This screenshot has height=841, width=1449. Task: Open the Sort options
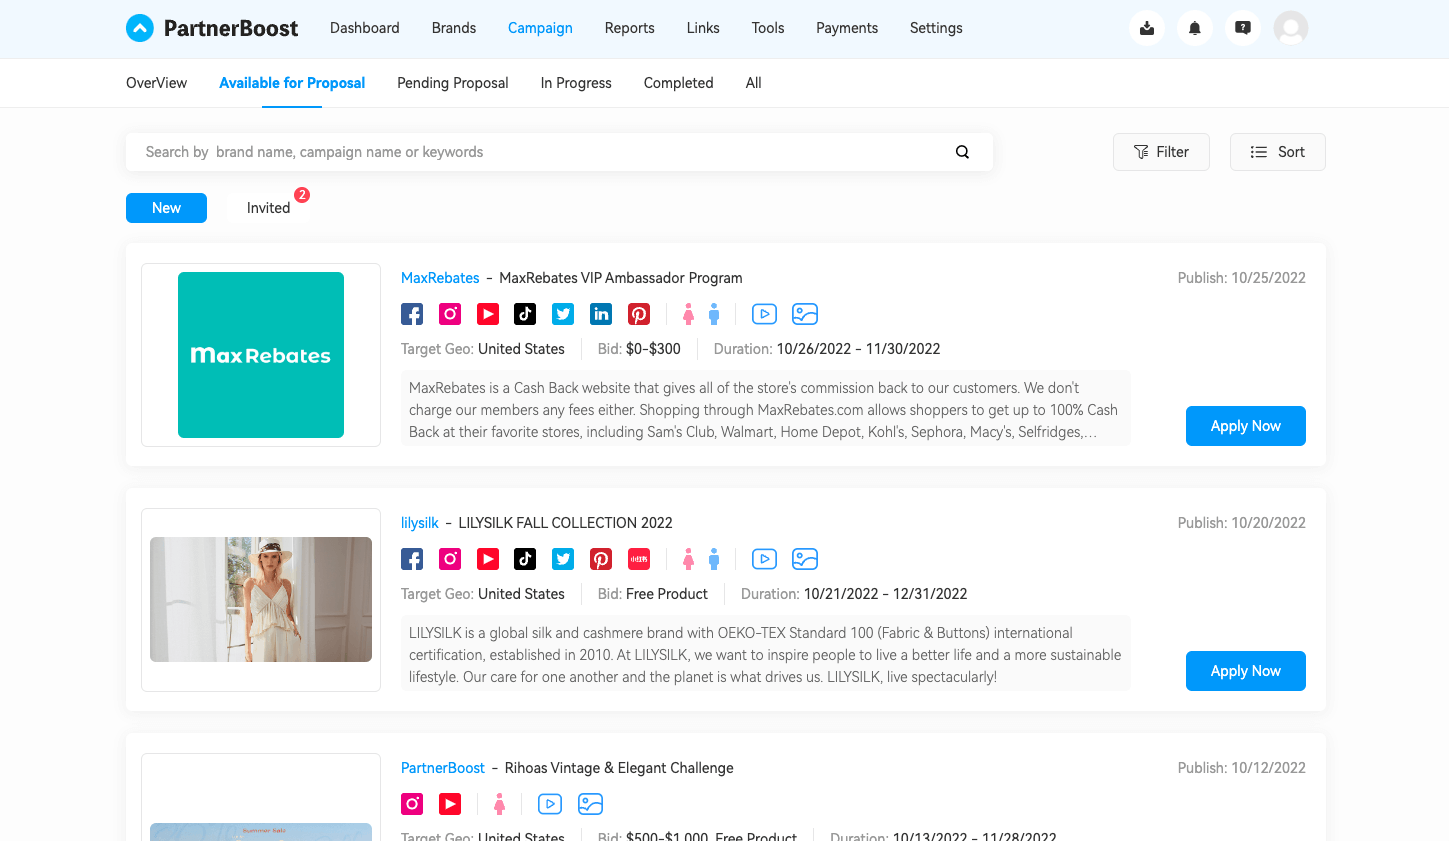pos(1277,152)
